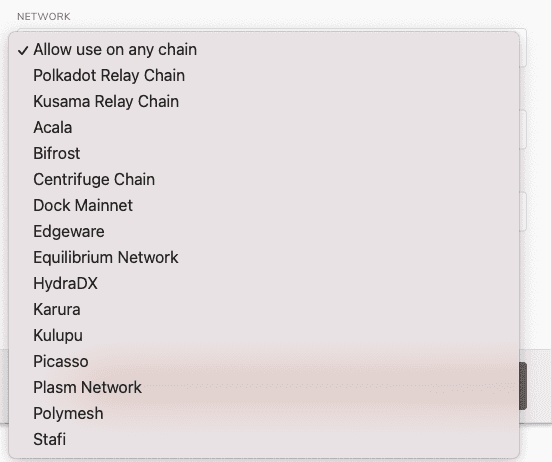Image resolution: width=552 pixels, height=462 pixels.
Task: Pick Edgeware from the network list
Action: tap(264, 232)
